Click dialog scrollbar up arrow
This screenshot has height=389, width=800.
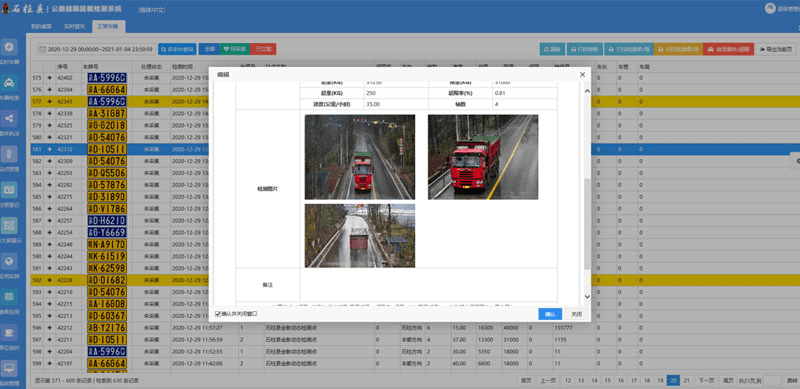click(587, 91)
